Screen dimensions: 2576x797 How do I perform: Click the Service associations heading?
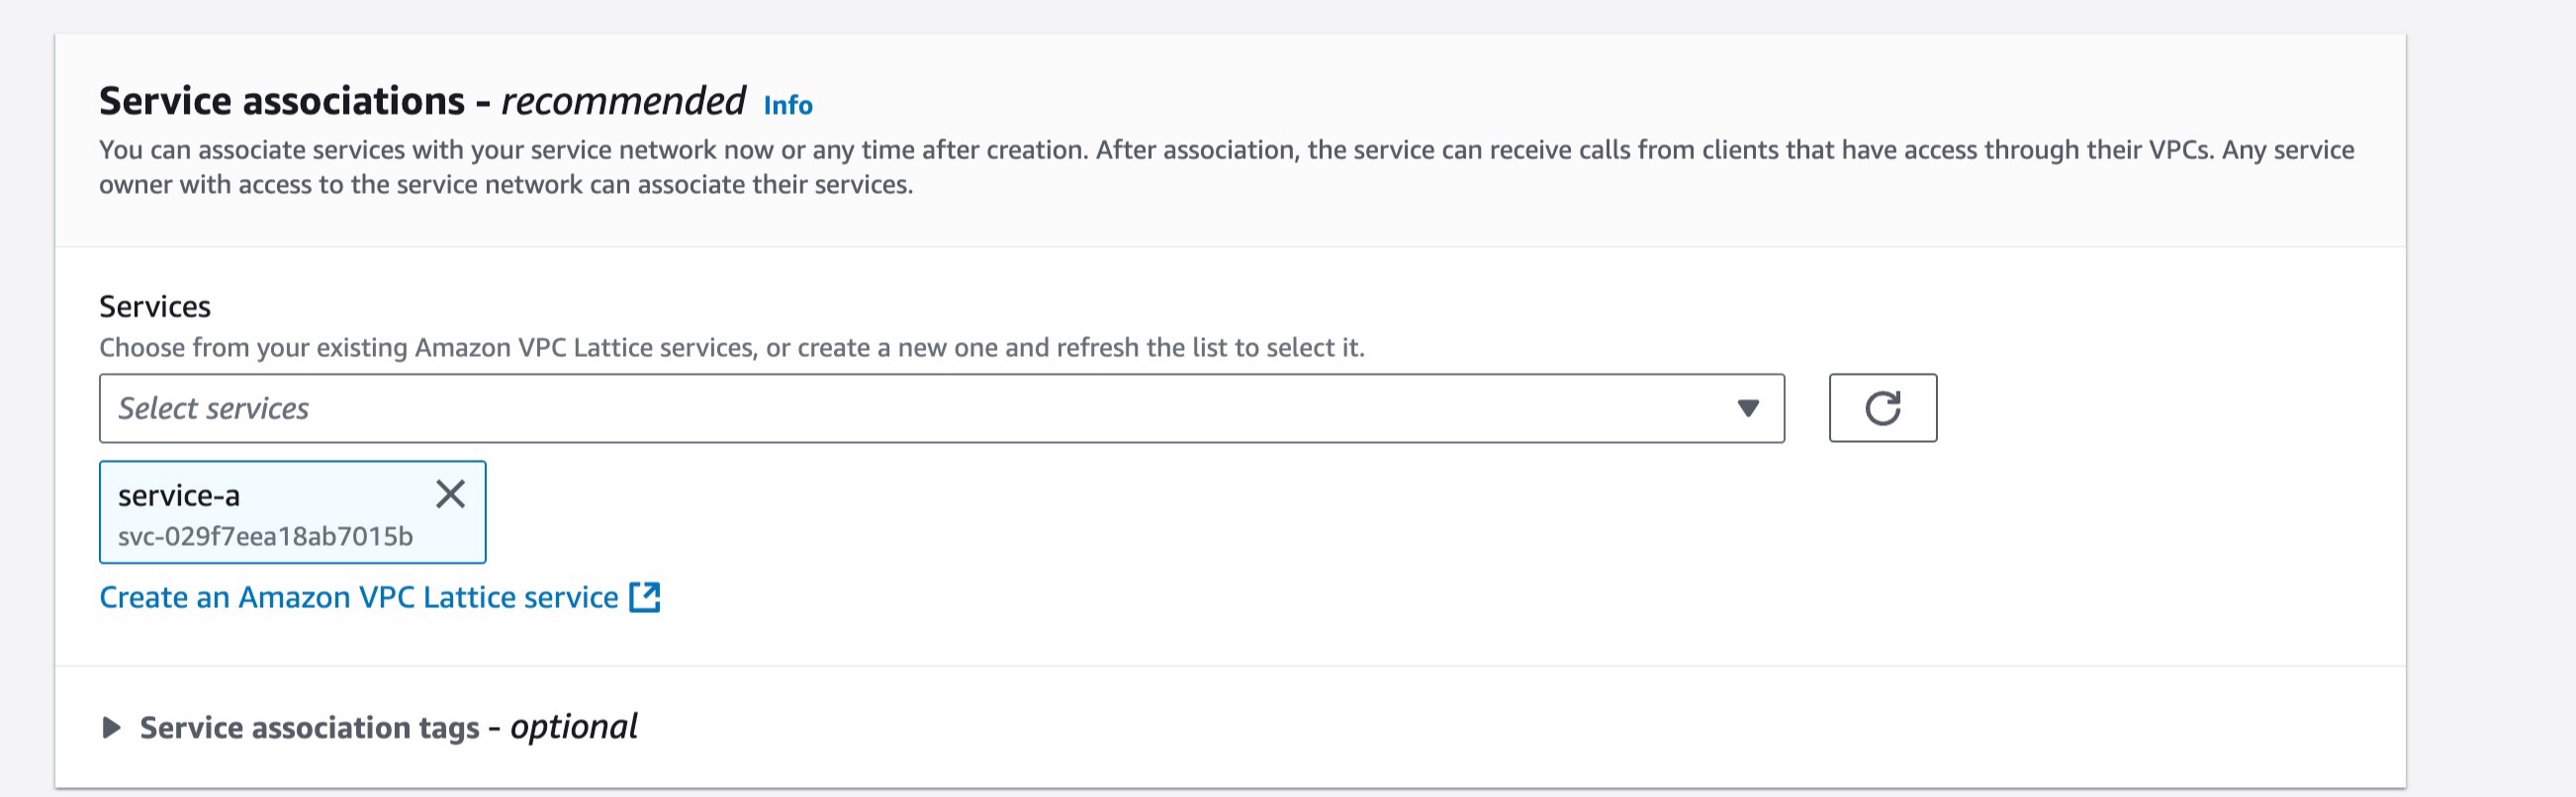pyautogui.click(x=422, y=101)
